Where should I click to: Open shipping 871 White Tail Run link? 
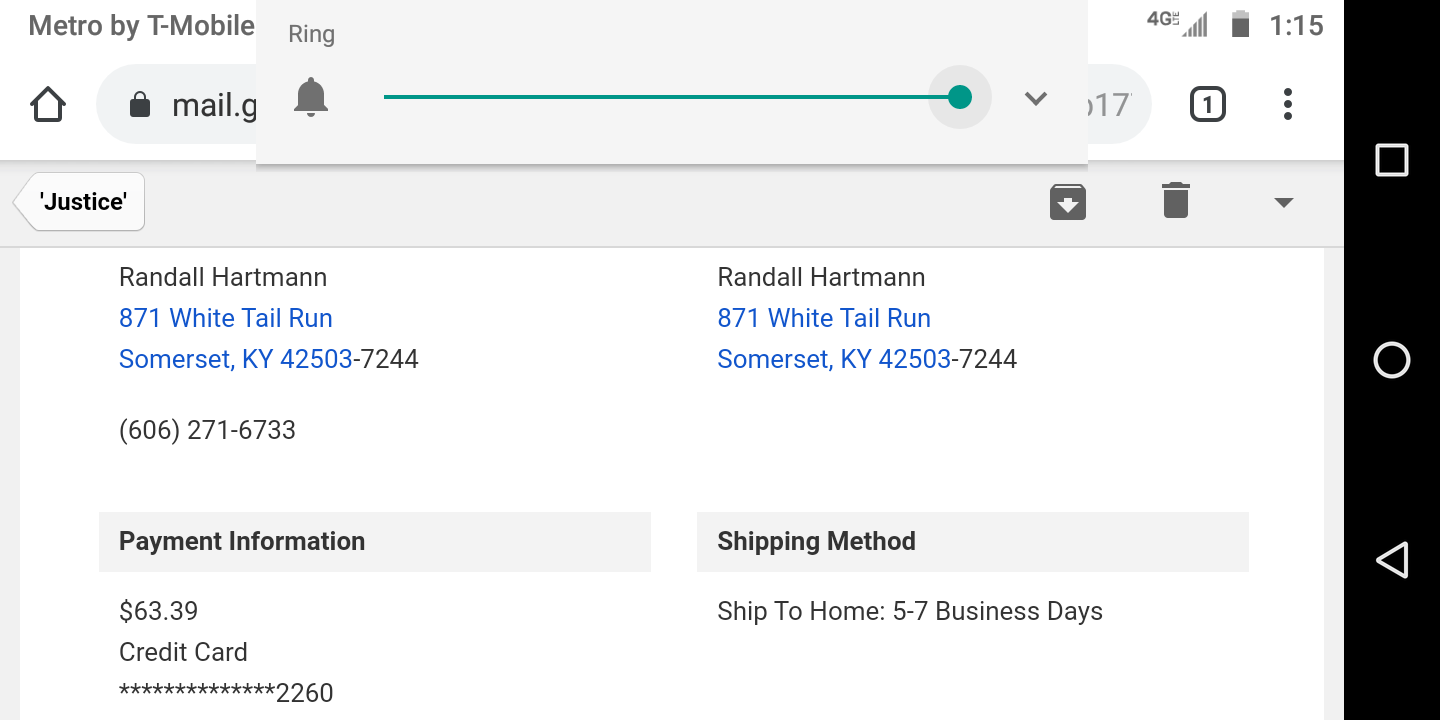point(824,318)
